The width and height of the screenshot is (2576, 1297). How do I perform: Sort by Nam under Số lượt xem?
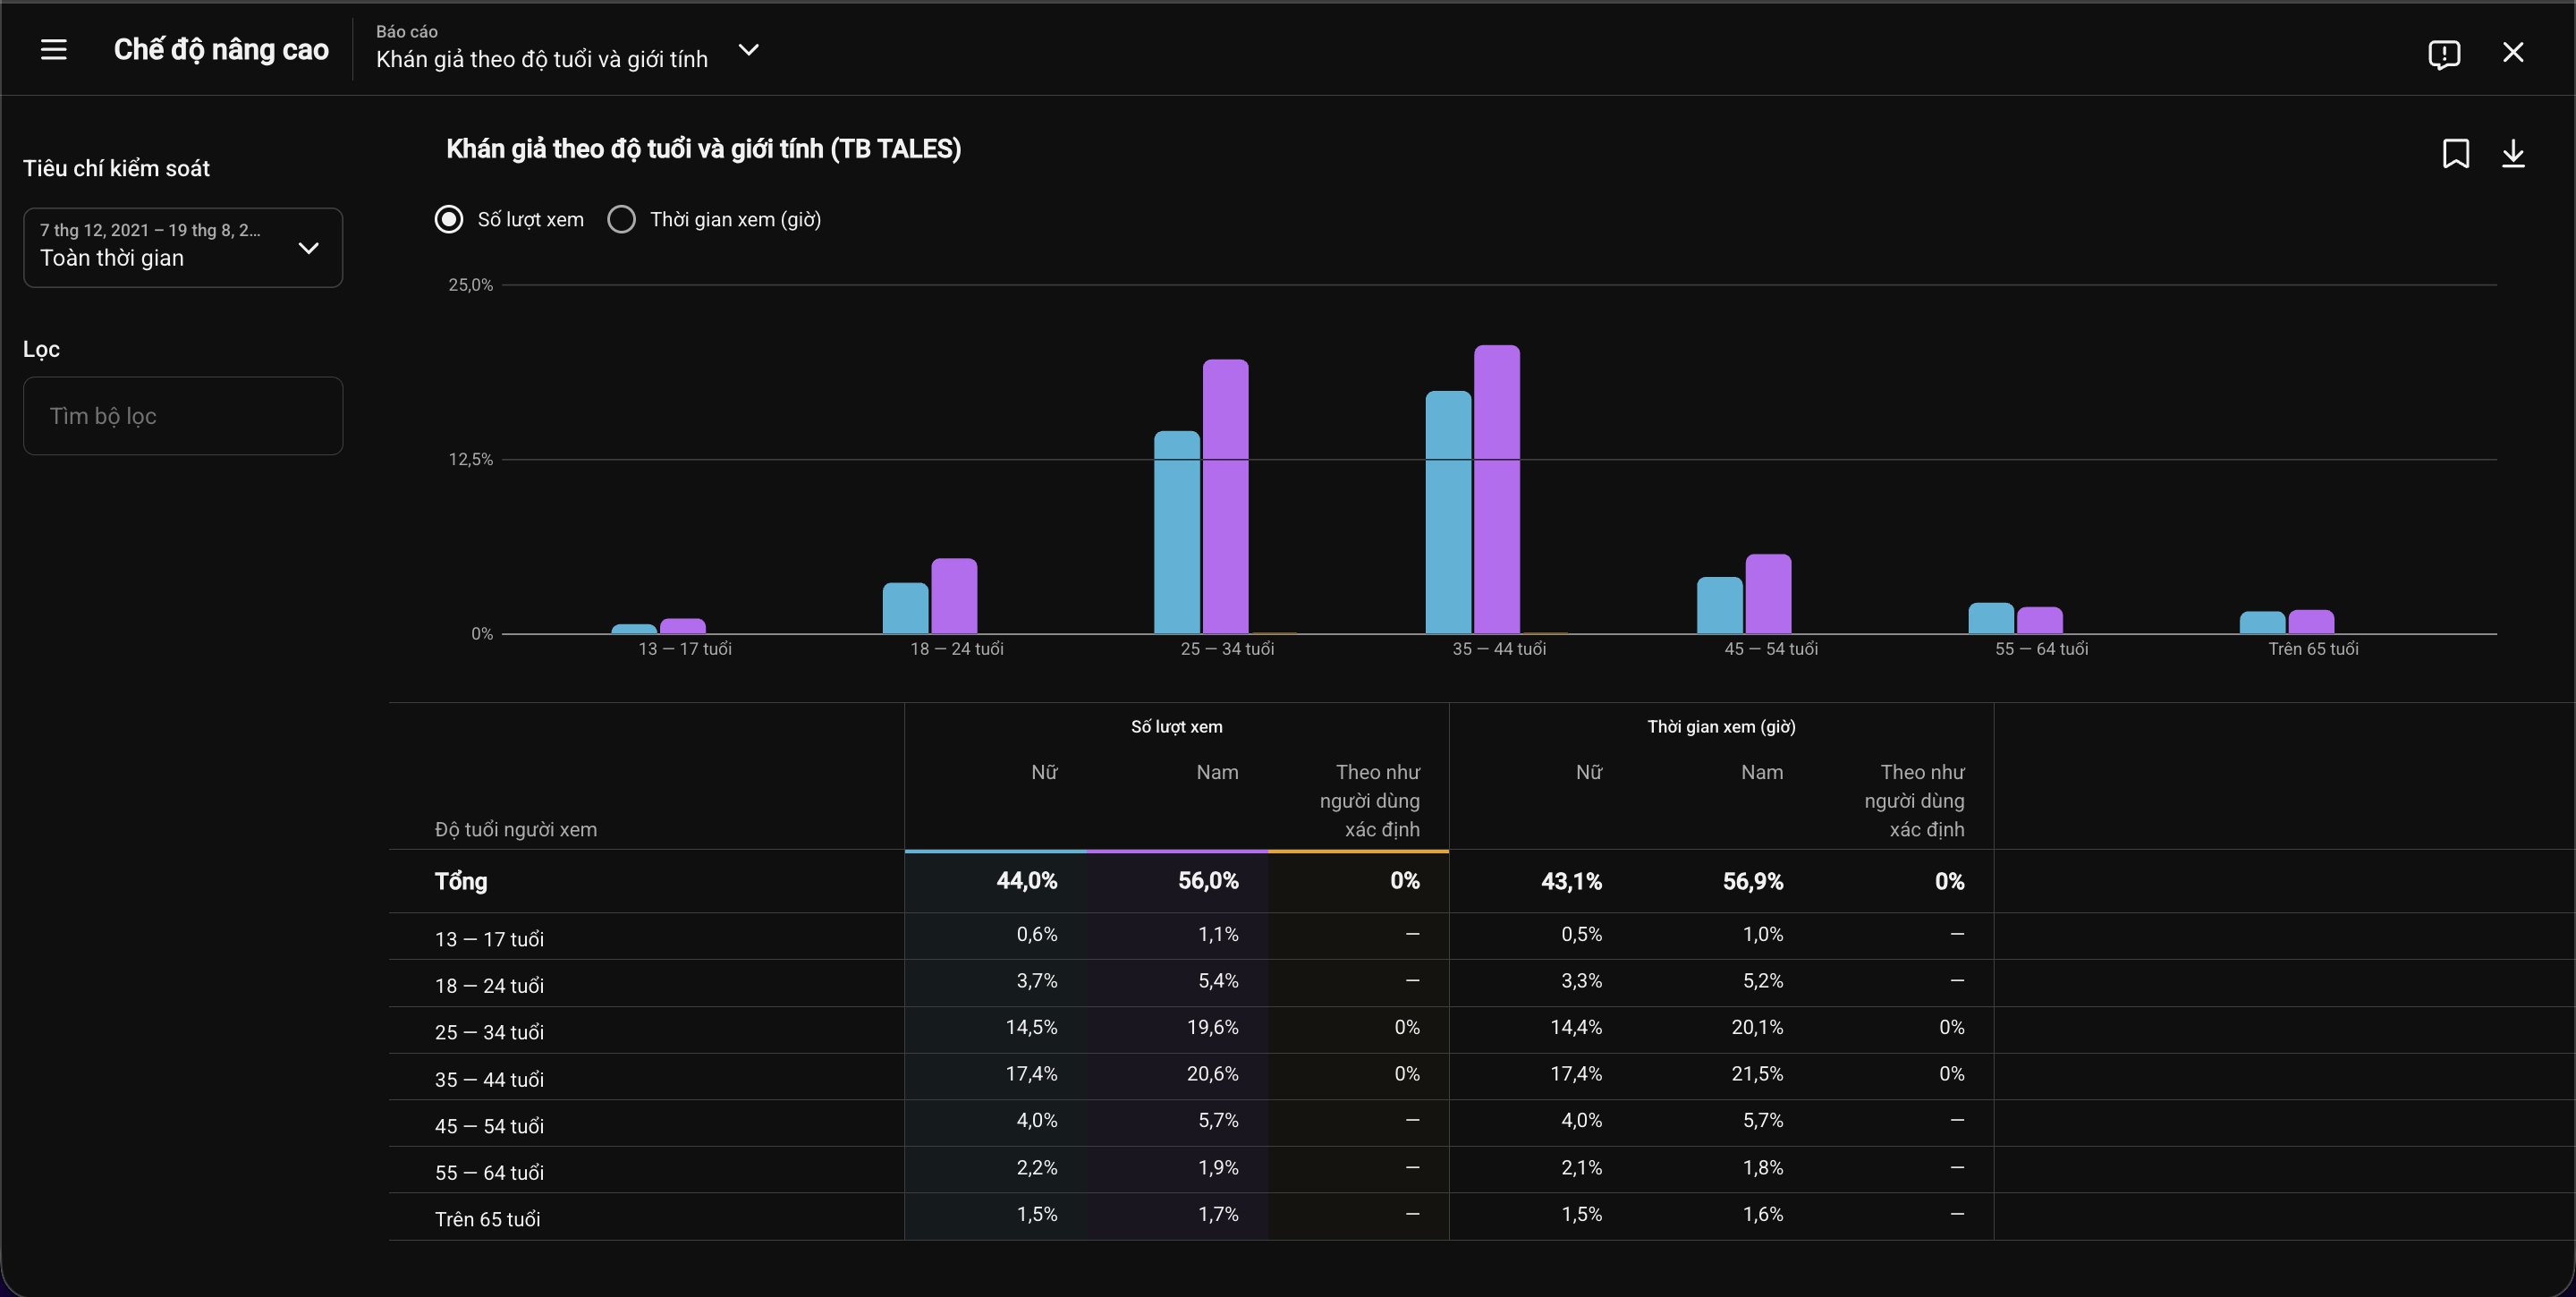coord(1217,772)
